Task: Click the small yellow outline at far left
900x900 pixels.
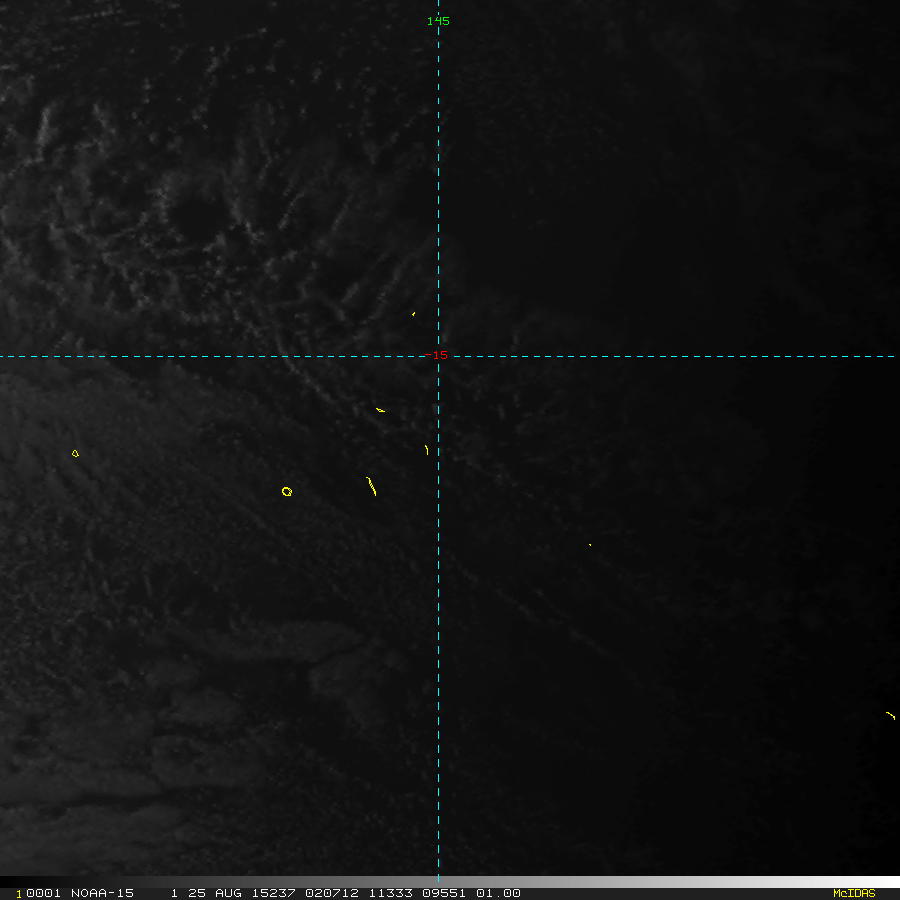Action: 75,454
